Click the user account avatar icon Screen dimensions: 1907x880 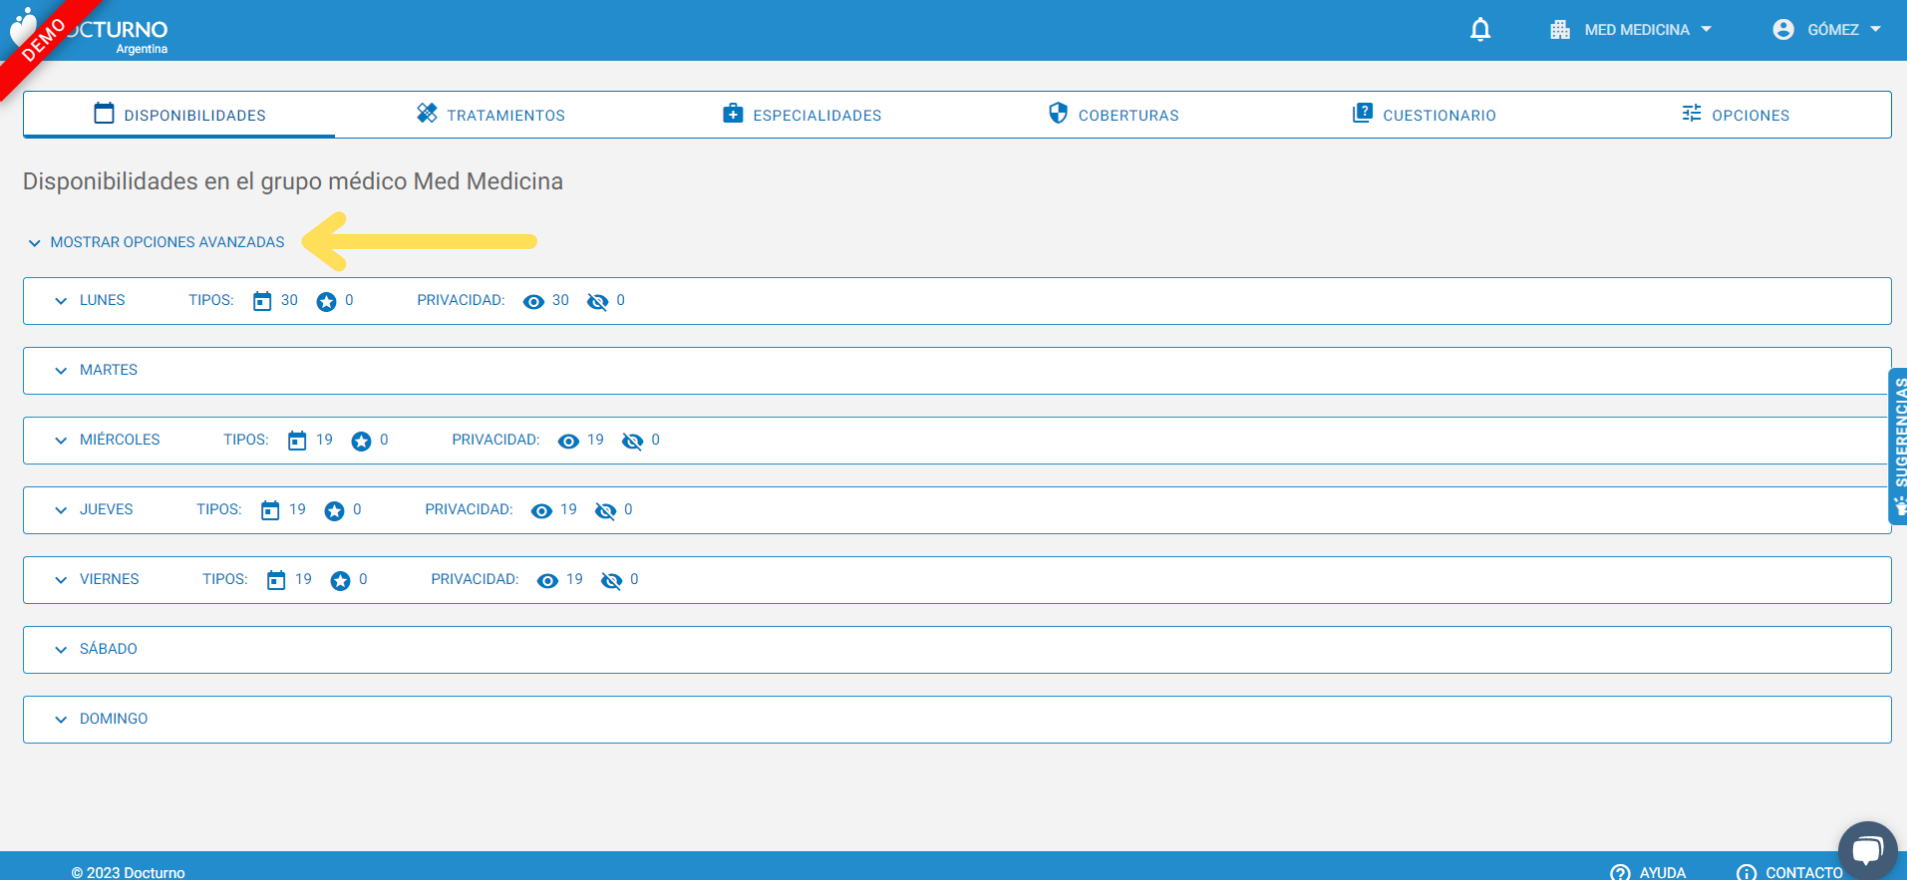1783,30
